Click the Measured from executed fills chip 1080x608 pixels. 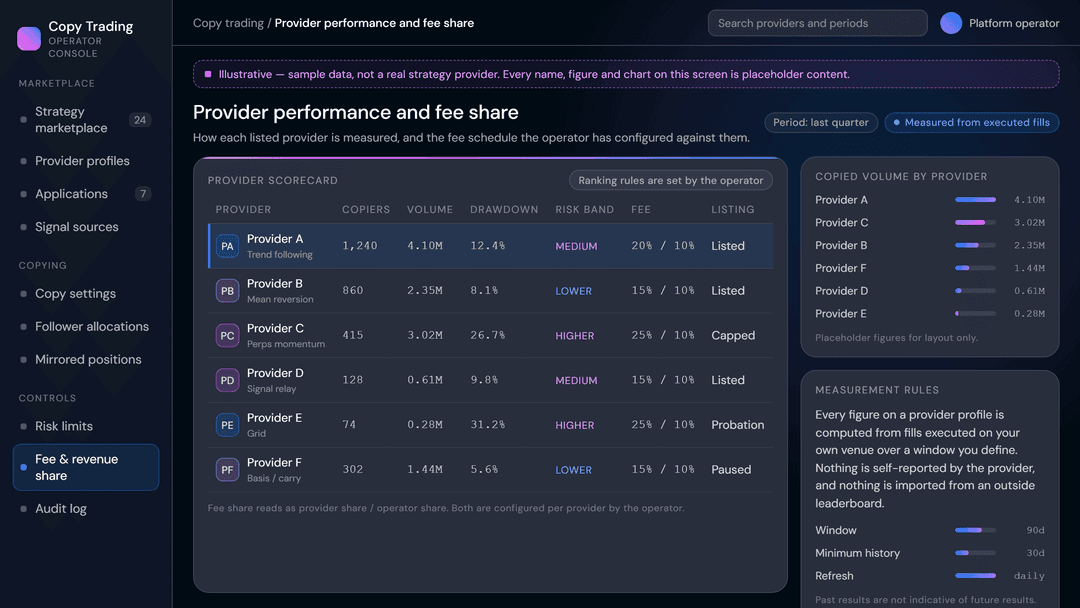tap(972, 123)
